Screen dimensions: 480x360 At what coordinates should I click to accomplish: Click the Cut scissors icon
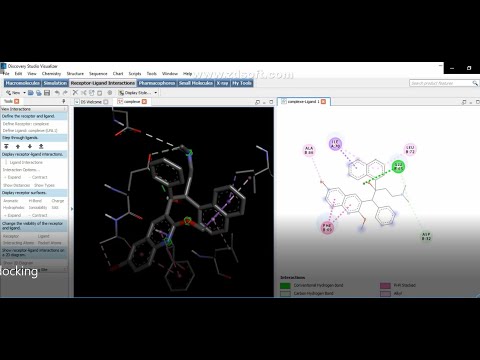coord(75,93)
